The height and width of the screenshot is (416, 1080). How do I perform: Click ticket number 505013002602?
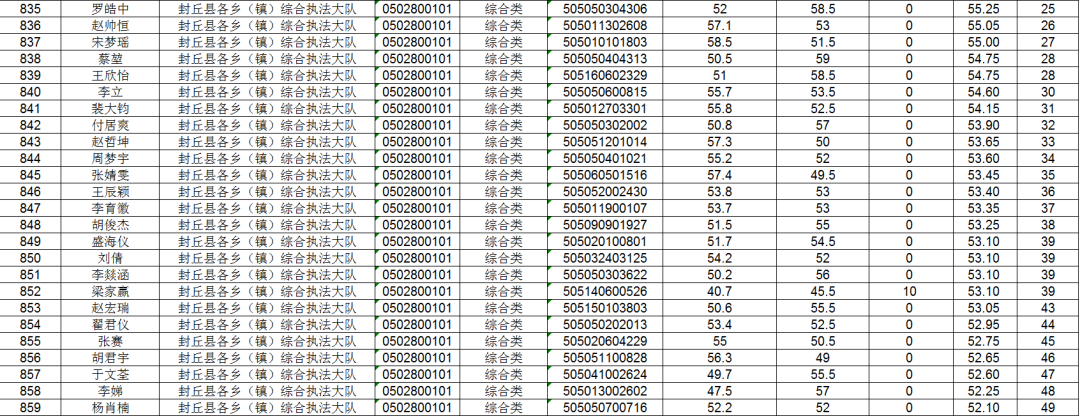coord(605,391)
